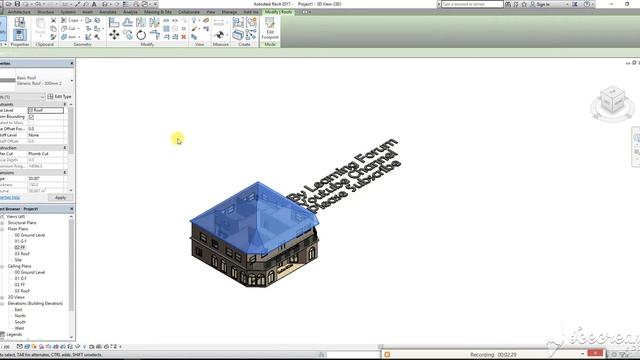Collapse the Dimensions section in Properties
The image size is (640, 360).
point(64,173)
